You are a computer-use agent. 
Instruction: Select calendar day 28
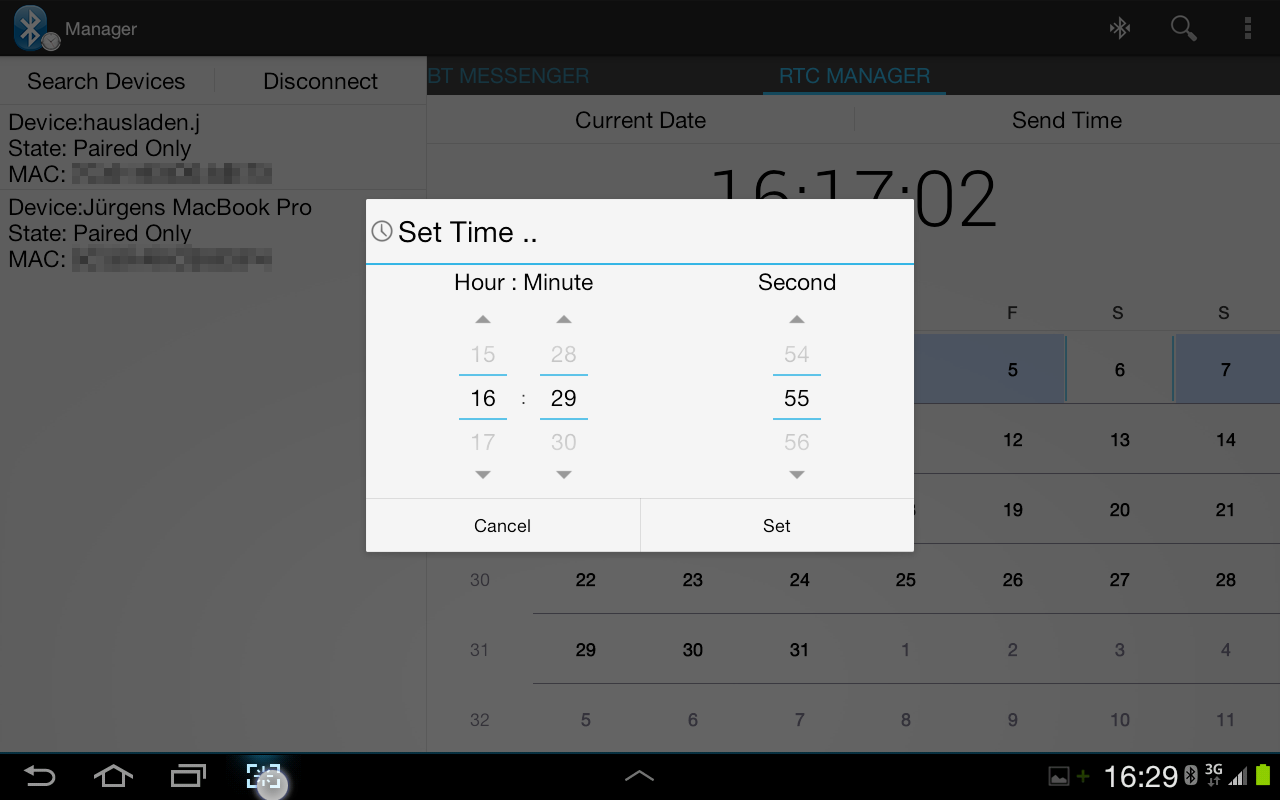pyautogui.click(x=1226, y=580)
